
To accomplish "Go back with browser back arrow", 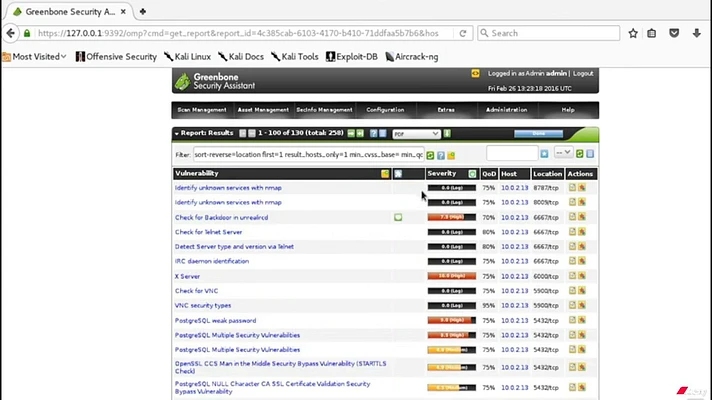I will pos(10,33).
